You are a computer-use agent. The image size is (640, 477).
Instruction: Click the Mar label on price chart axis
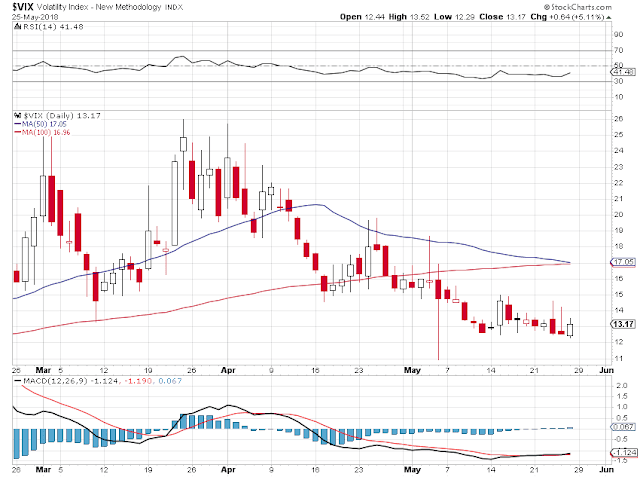point(43,370)
